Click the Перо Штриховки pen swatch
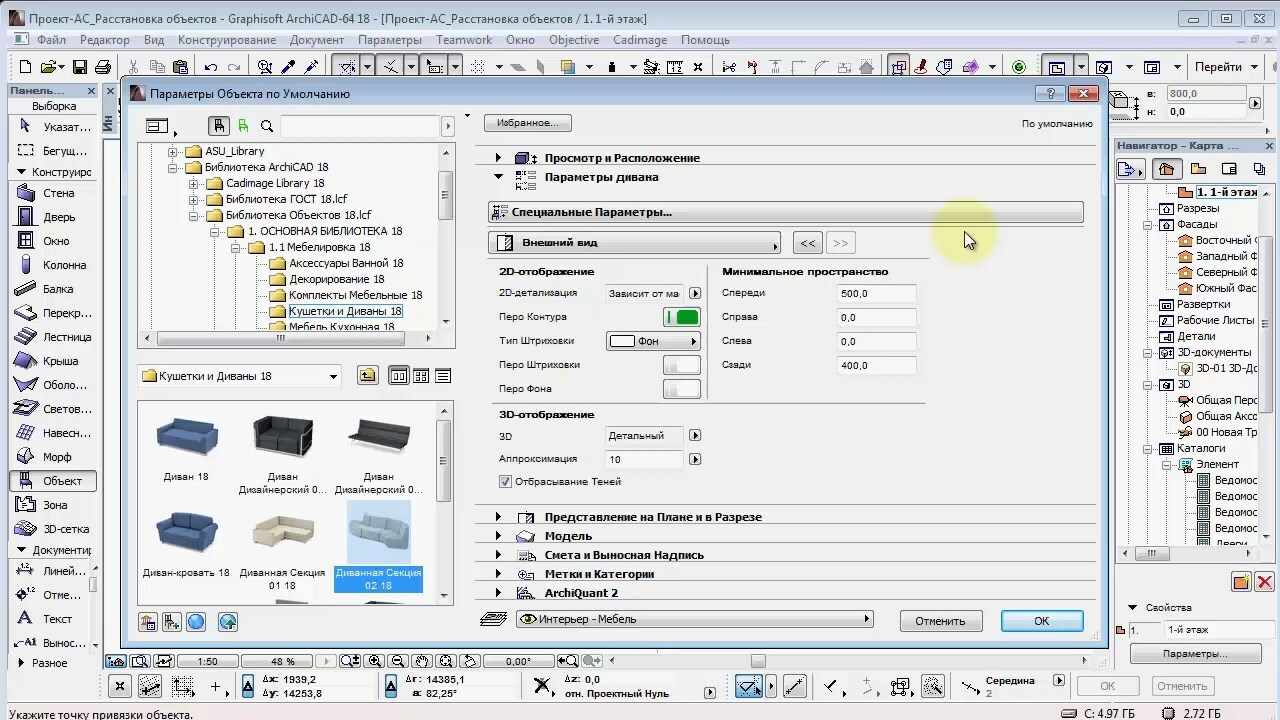 [682, 365]
